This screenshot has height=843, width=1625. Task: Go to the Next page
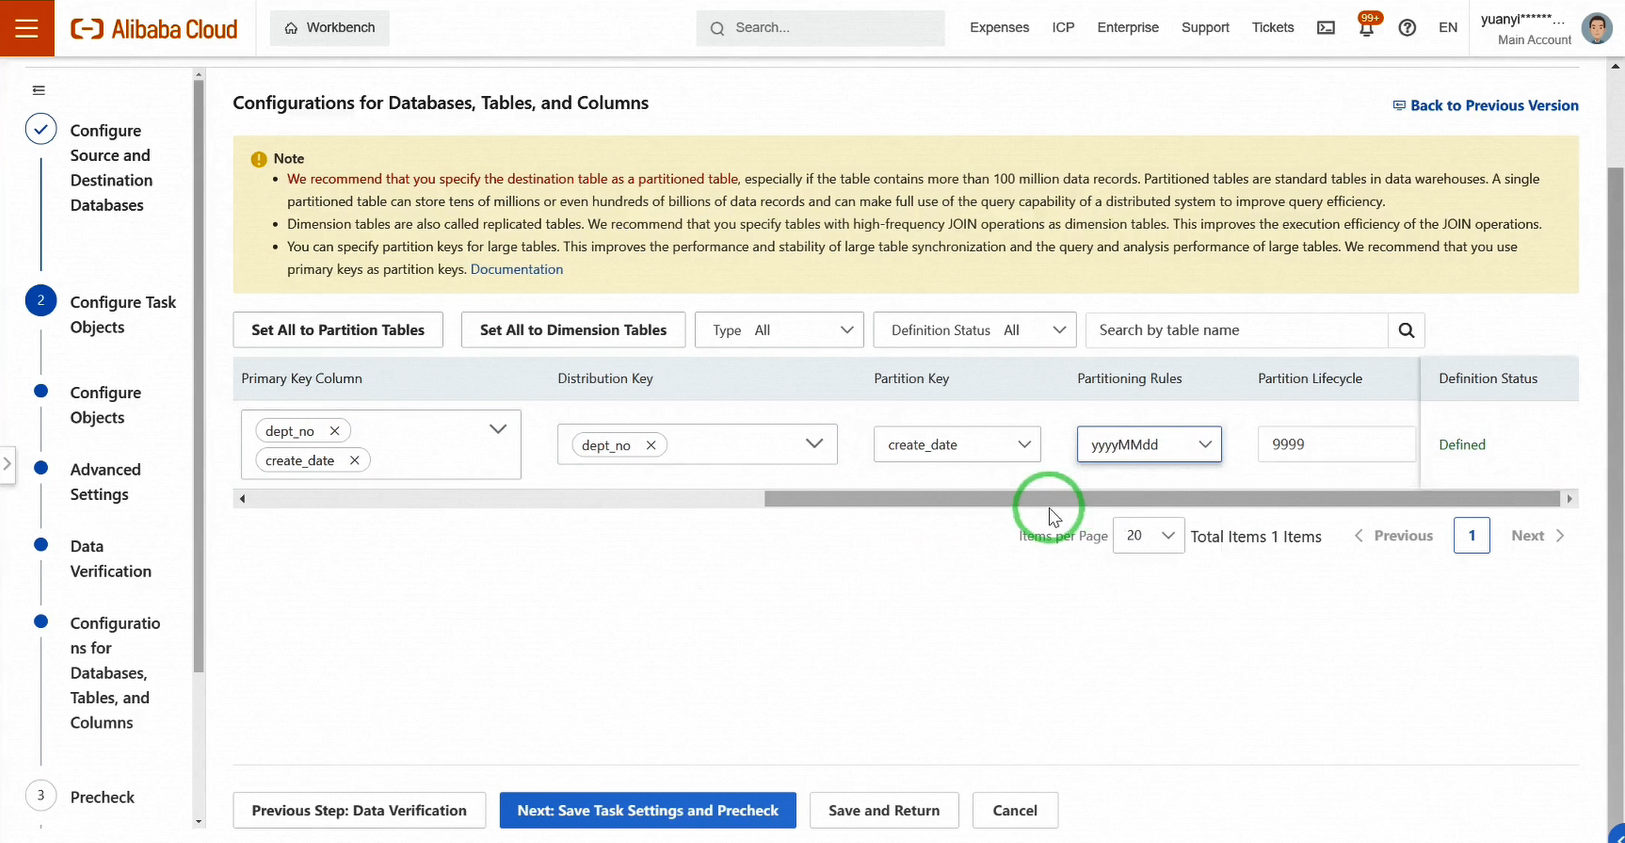(1538, 536)
